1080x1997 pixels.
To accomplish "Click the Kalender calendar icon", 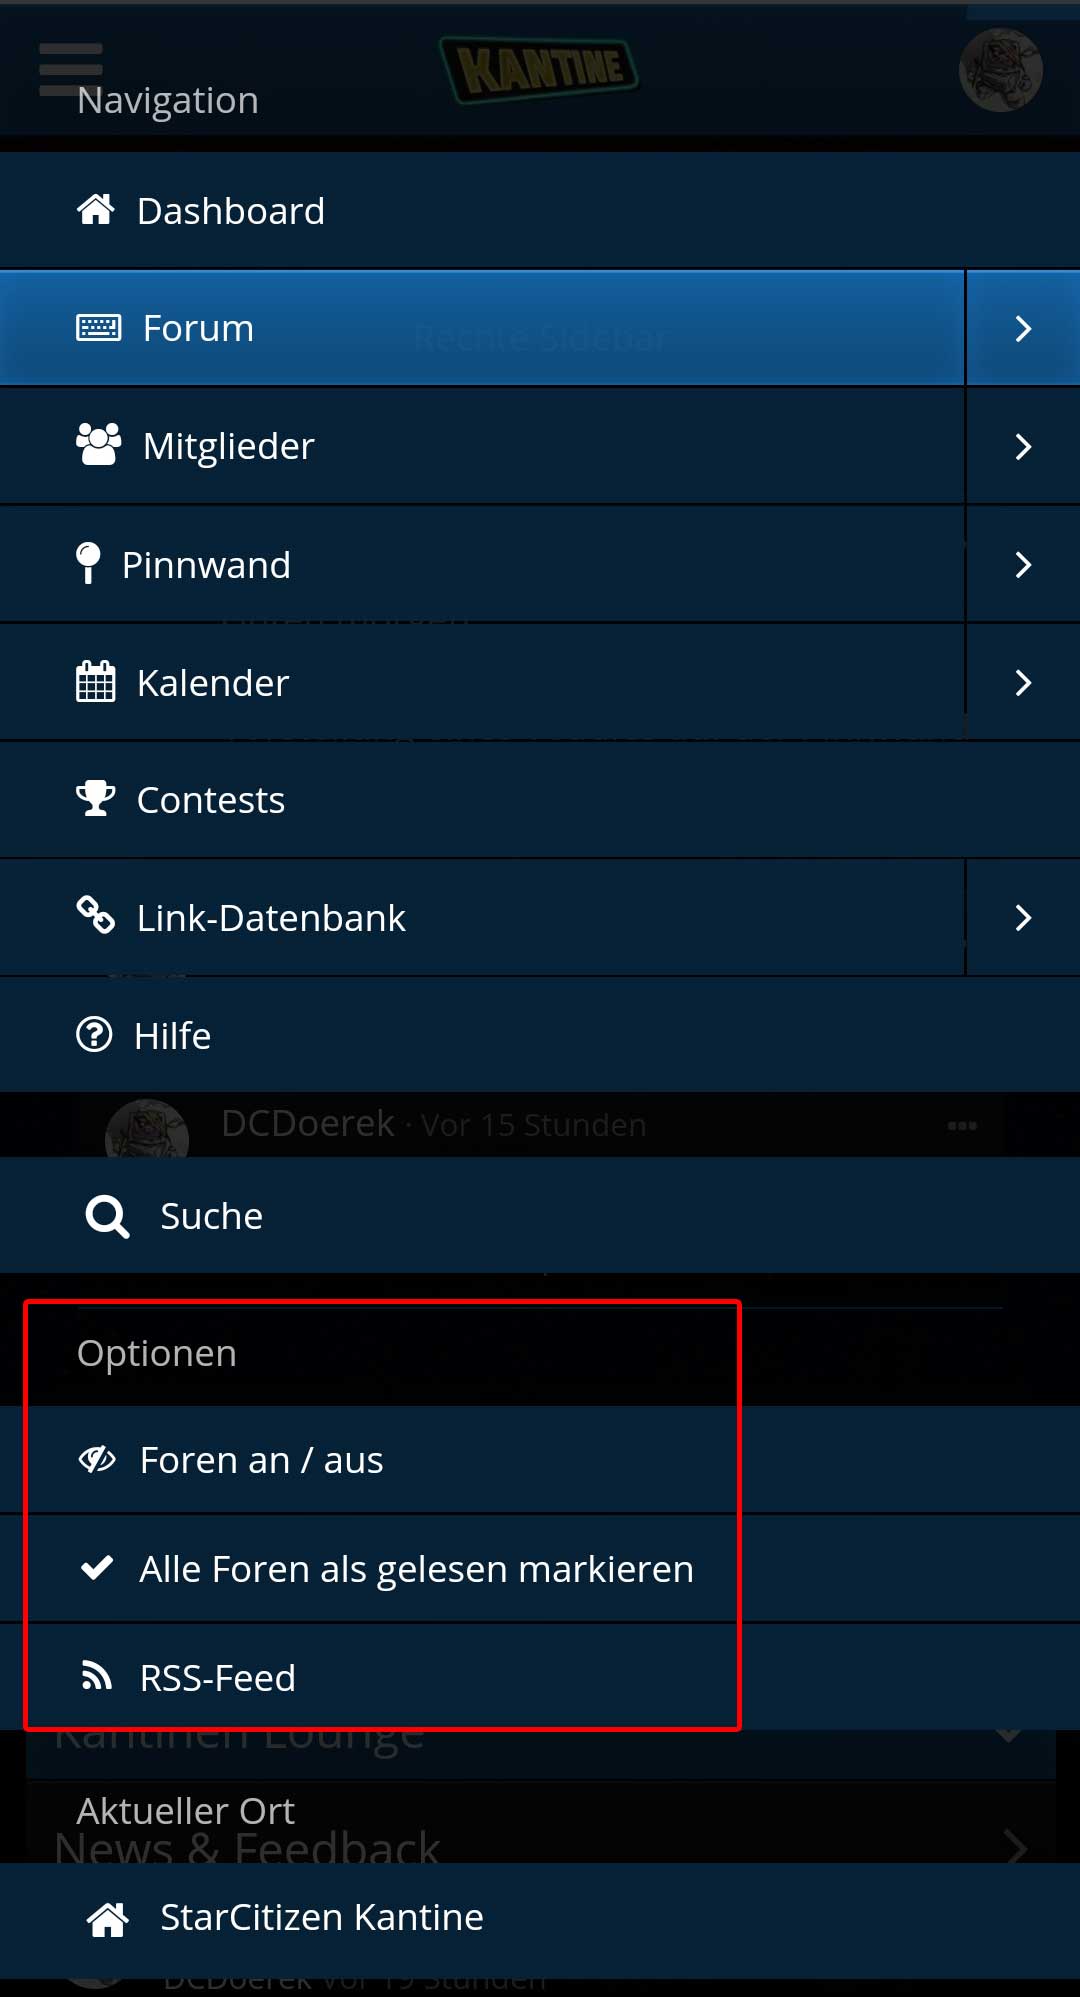I will point(96,682).
